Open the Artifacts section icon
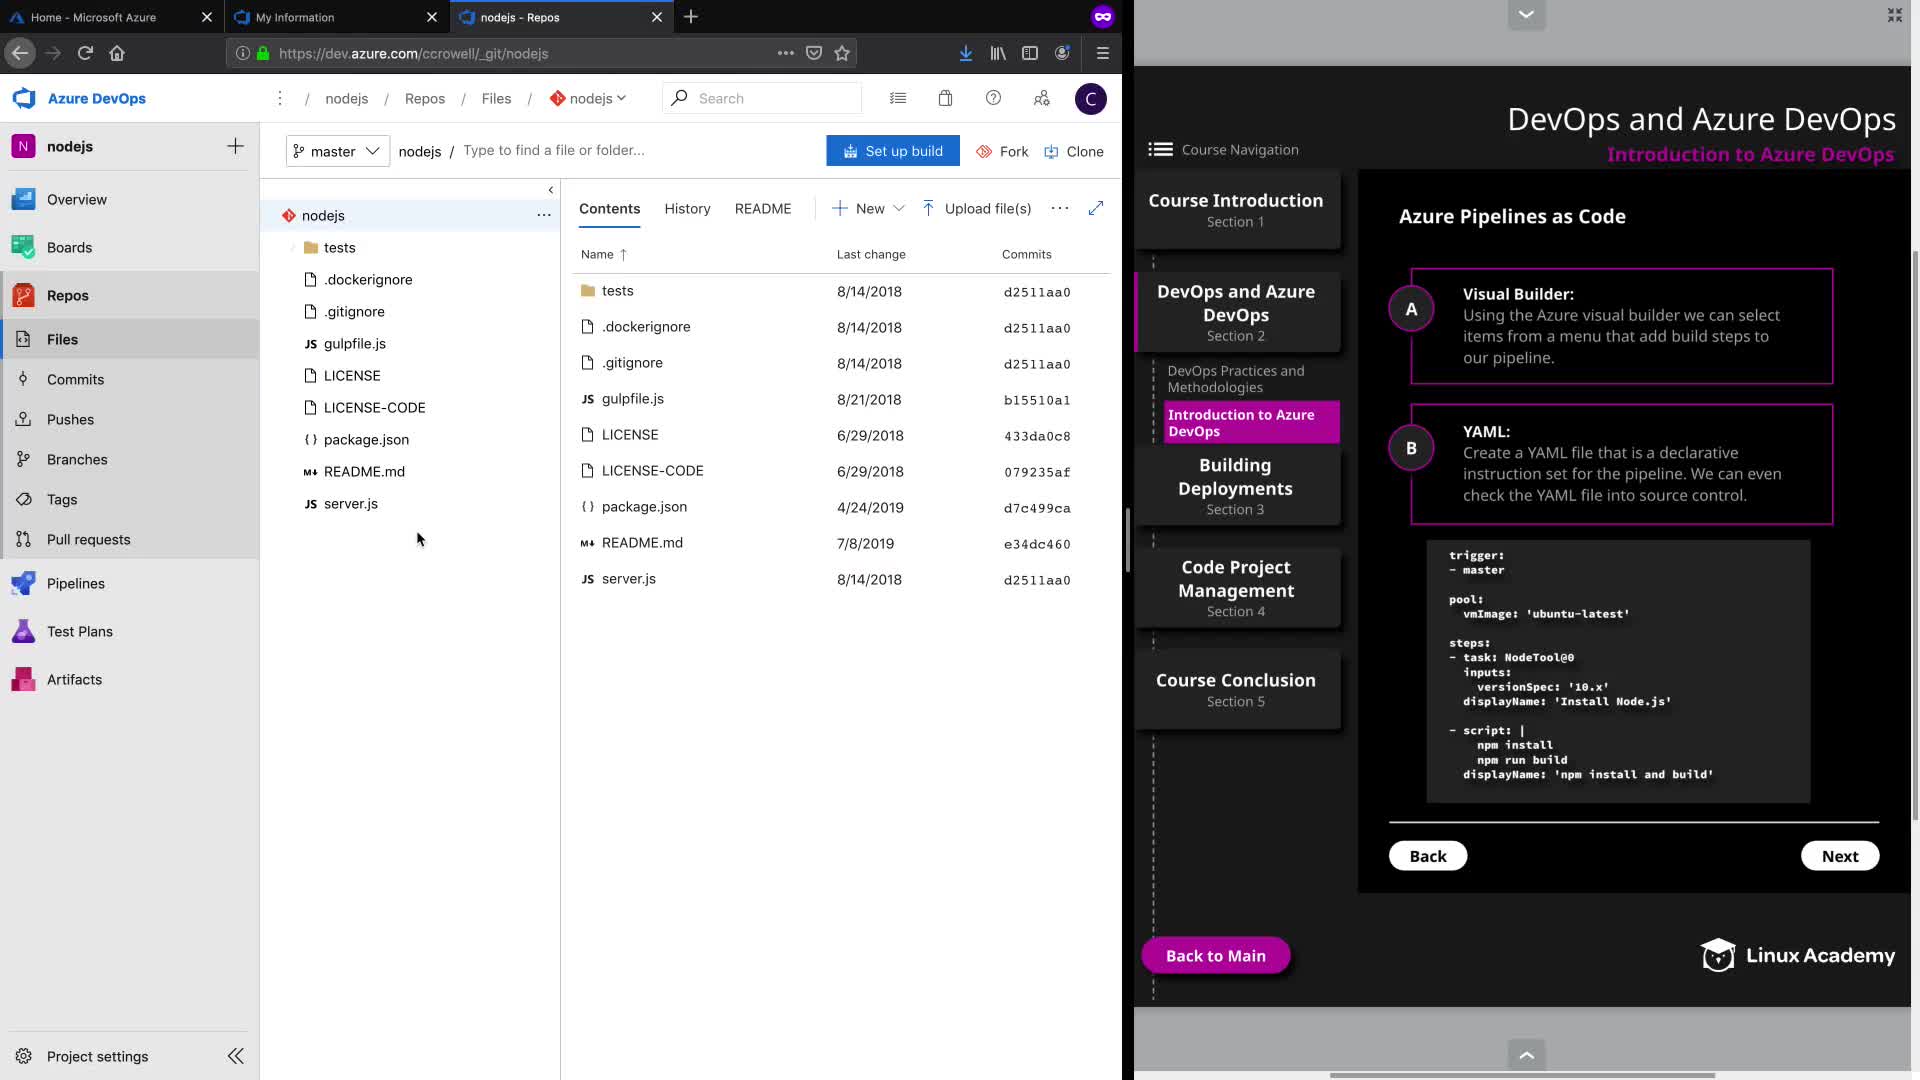 [23, 680]
